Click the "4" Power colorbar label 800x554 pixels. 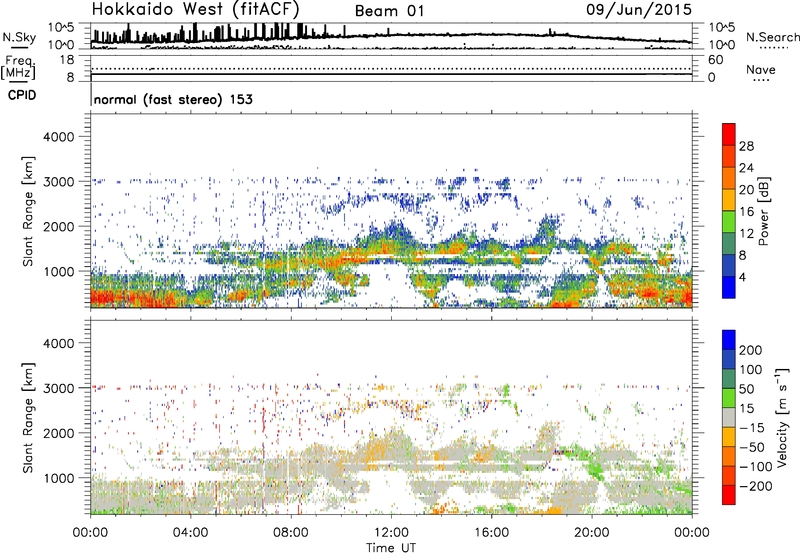point(743,277)
